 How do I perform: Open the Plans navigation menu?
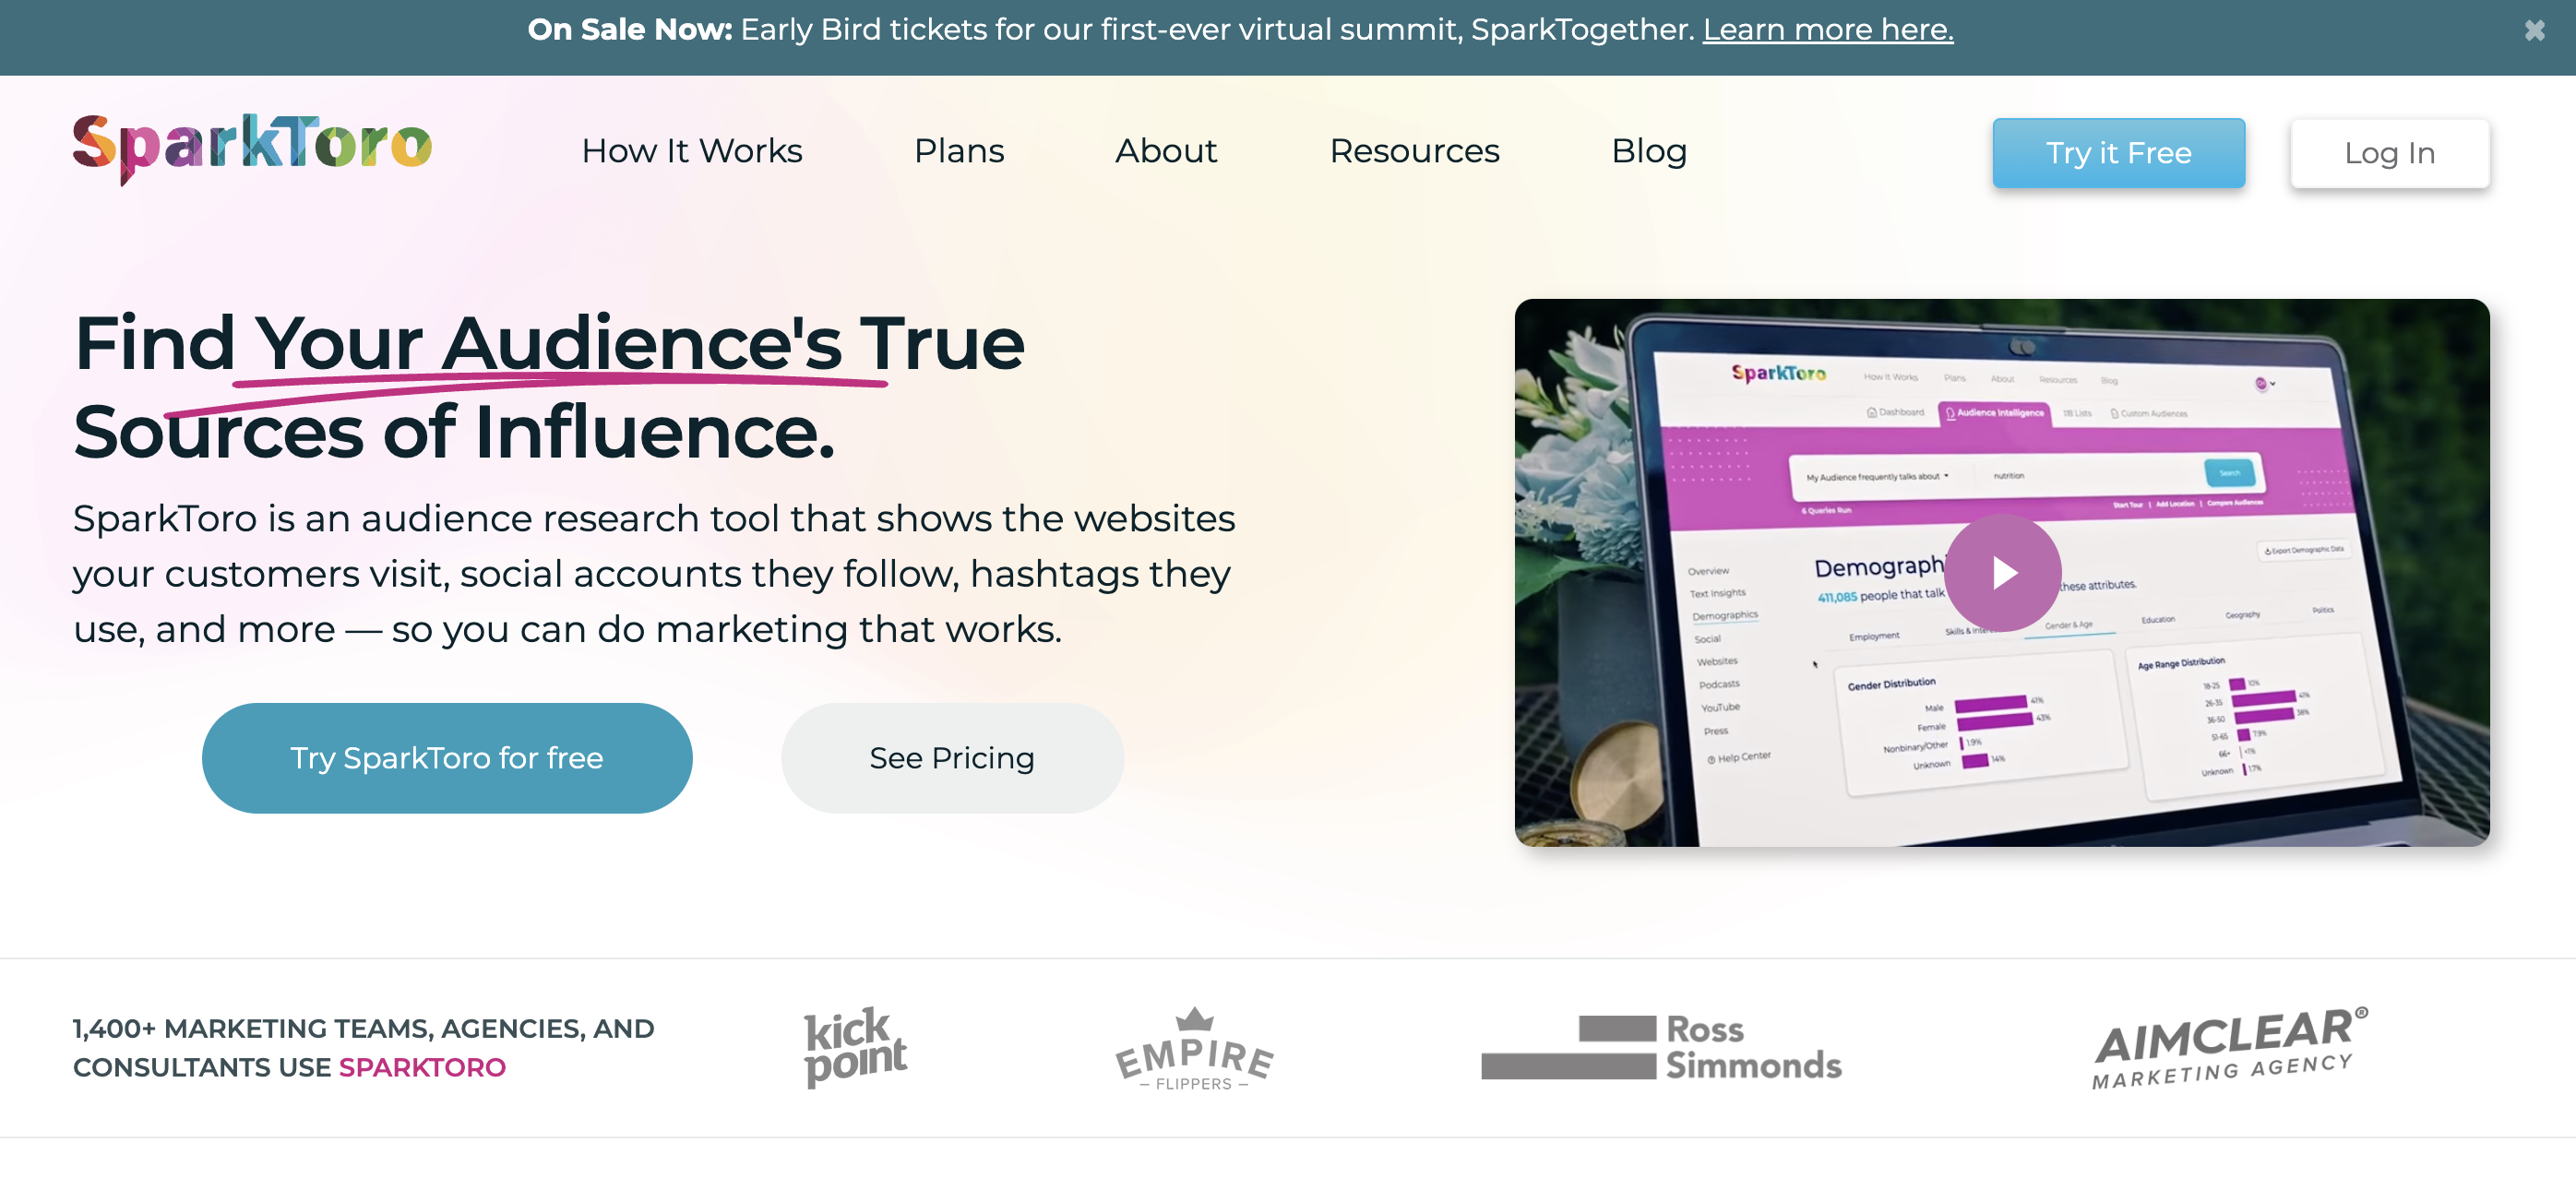(x=958, y=151)
